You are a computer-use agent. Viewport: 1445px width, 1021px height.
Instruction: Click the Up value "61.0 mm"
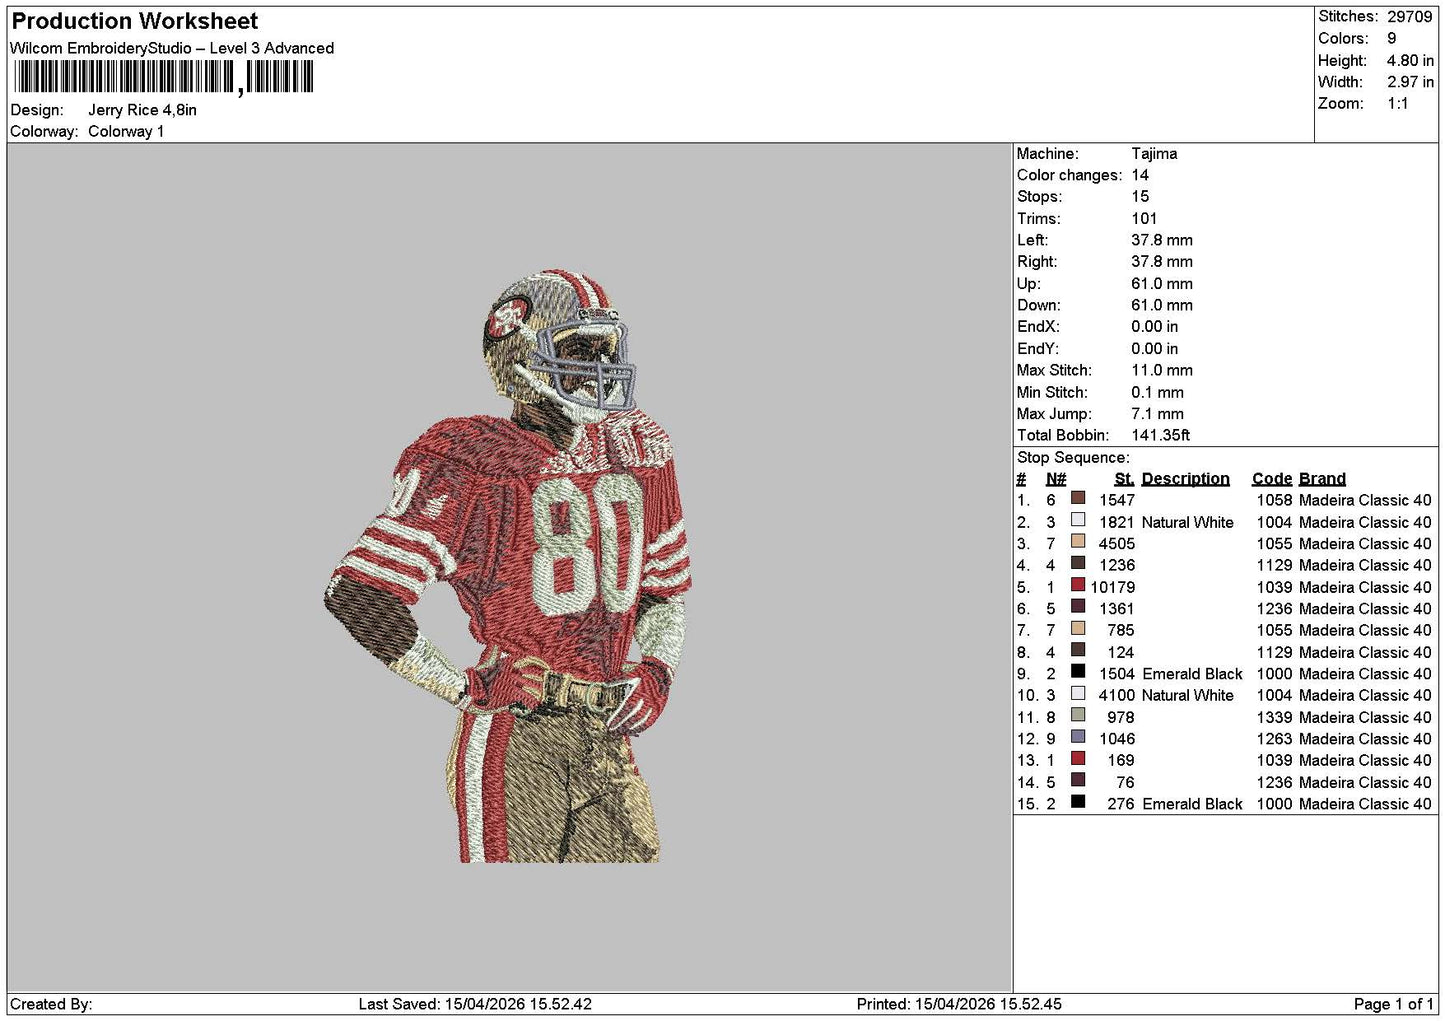[x=1162, y=283]
